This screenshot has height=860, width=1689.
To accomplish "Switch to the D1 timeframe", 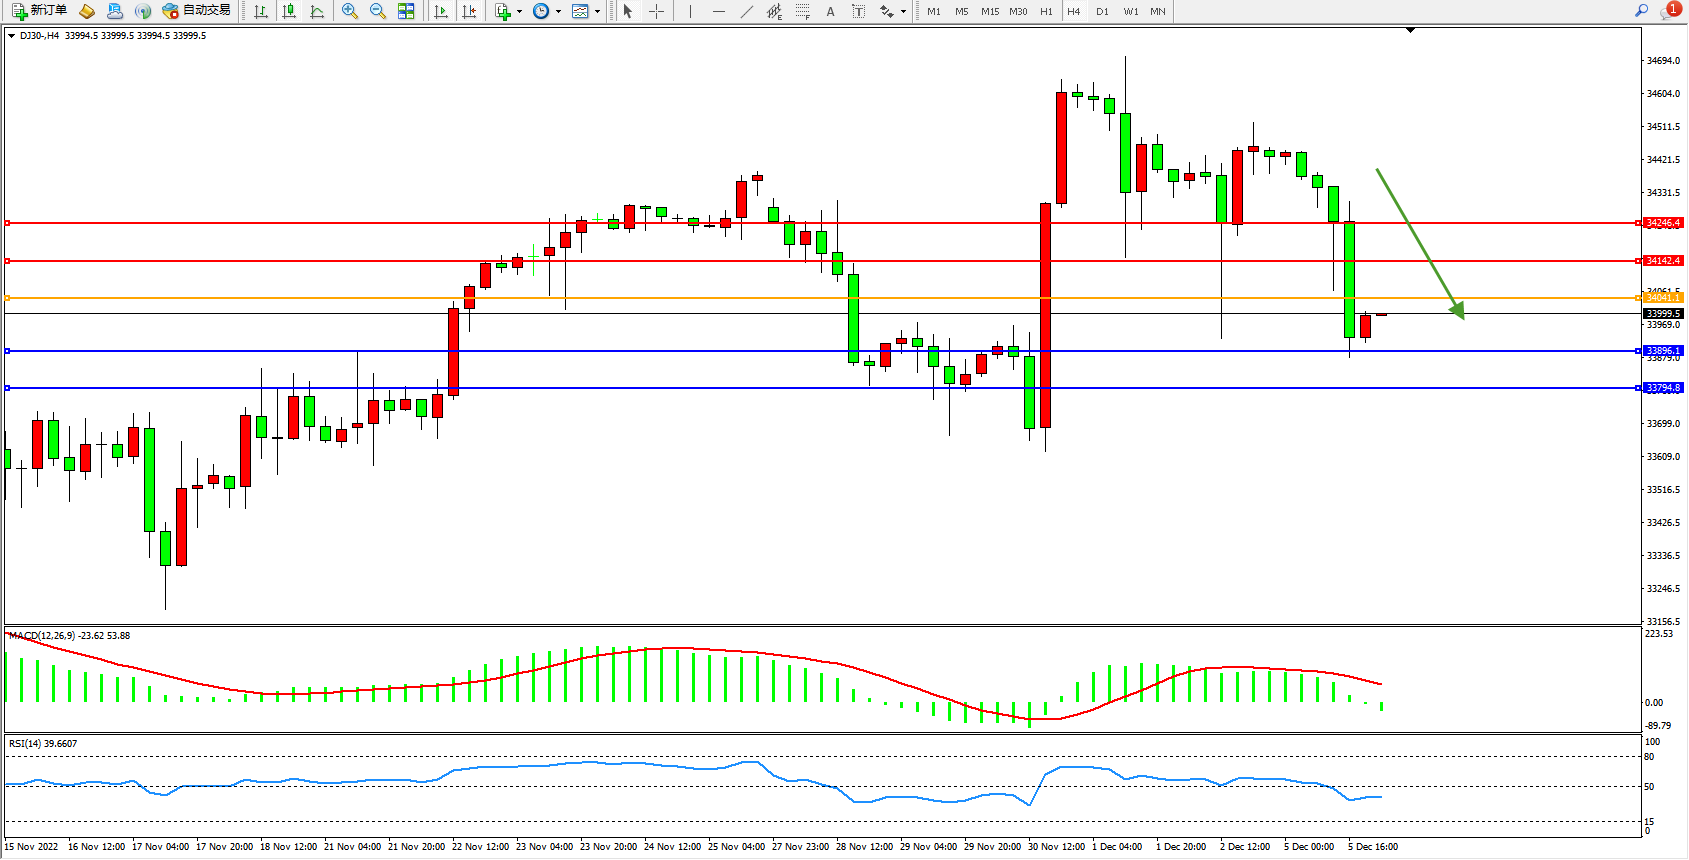I will pyautogui.click(x=1102, y=11).
